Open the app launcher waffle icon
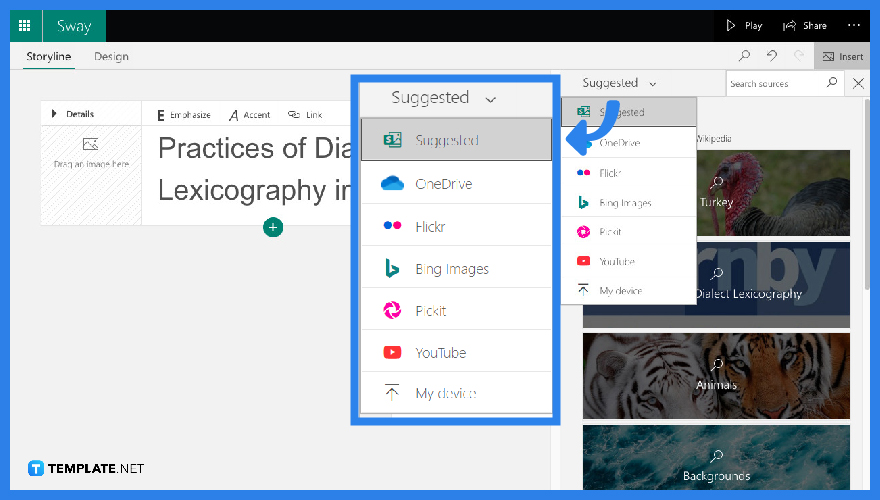This screenshot has width=880, height=500. pyautogui.click(x=25, y=26)
